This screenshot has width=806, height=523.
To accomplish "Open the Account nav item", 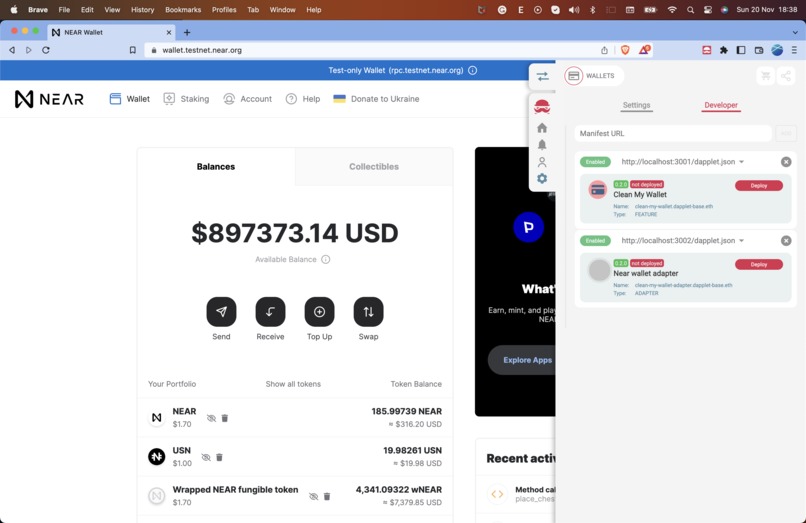I will point(247,99).
